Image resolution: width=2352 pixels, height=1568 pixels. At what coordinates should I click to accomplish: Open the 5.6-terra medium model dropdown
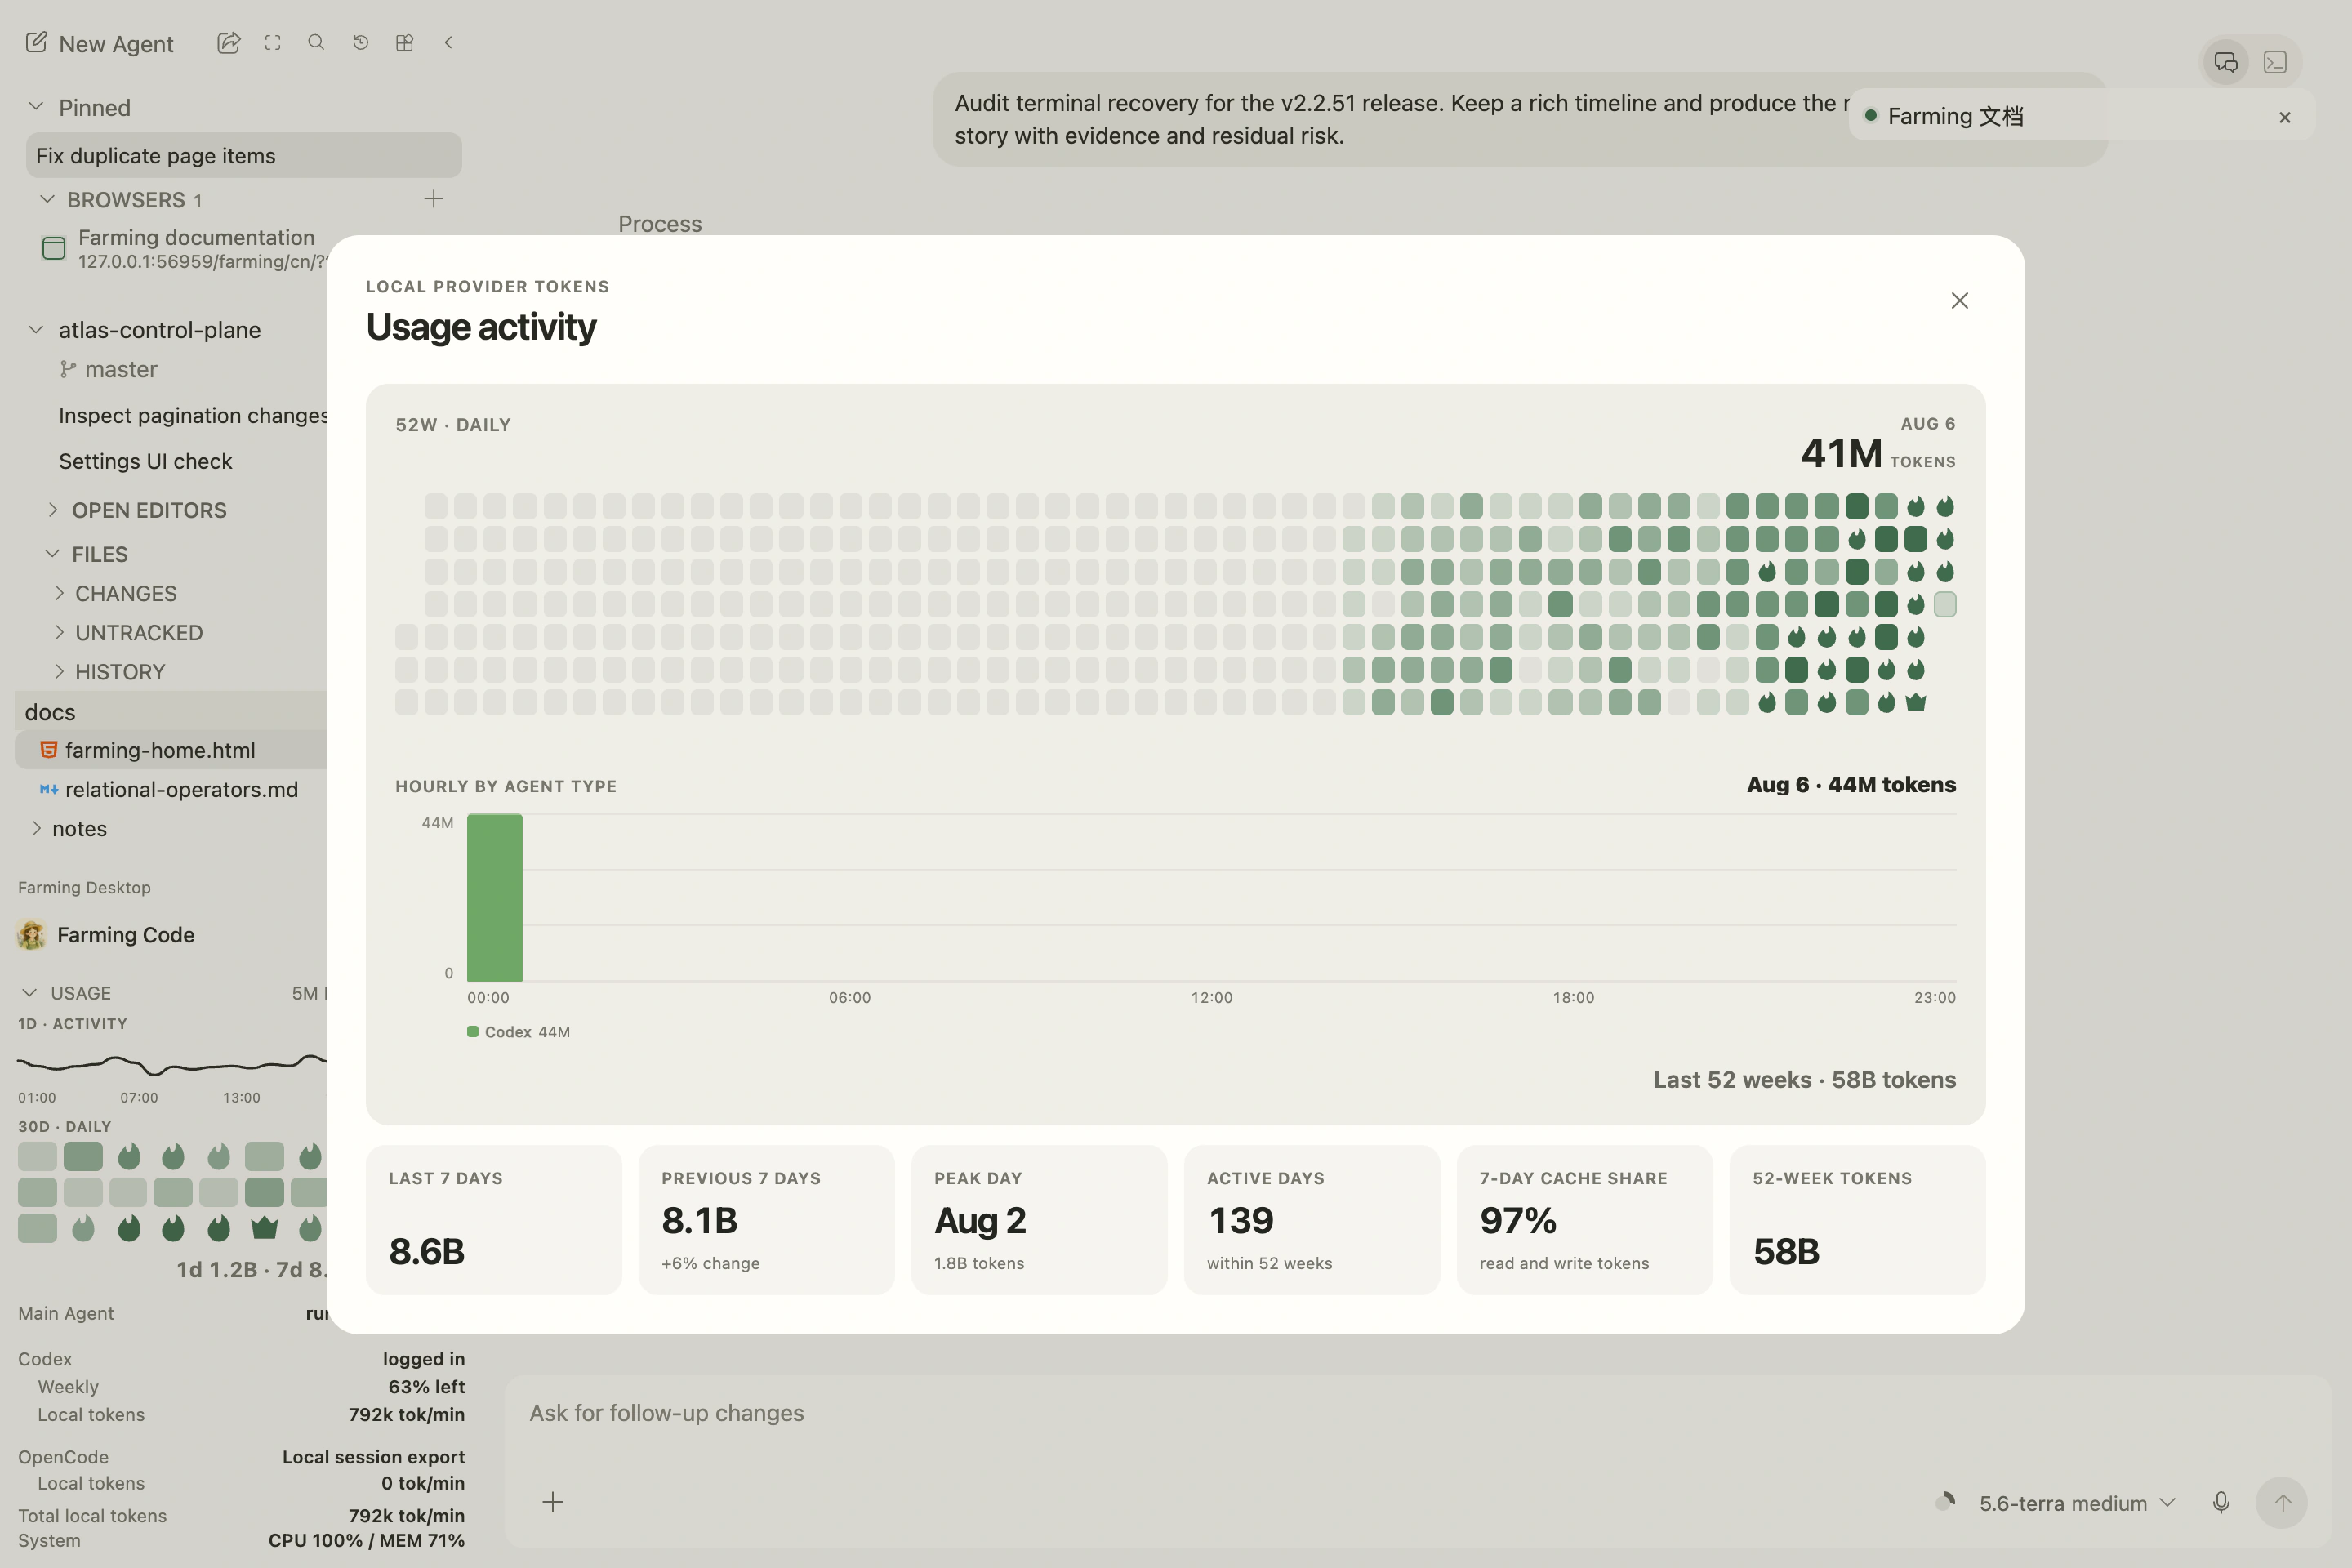pyautogui.click(x=2077, y=1503)
